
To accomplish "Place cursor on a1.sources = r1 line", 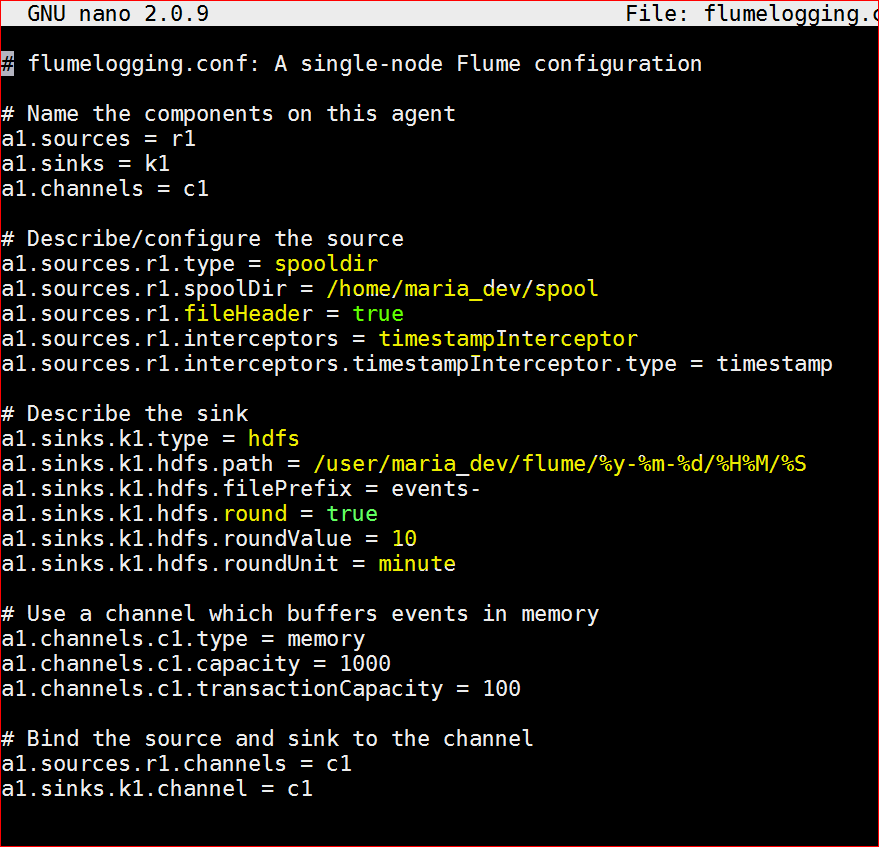I will pos(99,139).
